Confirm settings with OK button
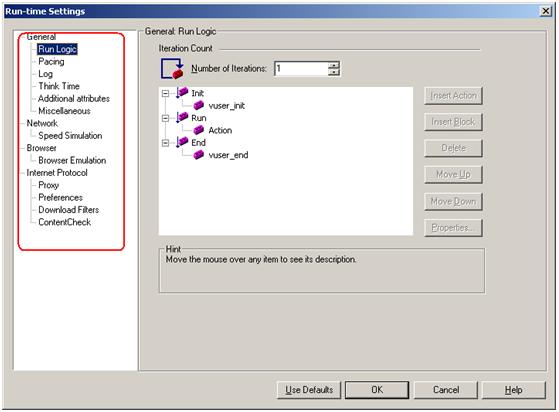 (377, 390)
